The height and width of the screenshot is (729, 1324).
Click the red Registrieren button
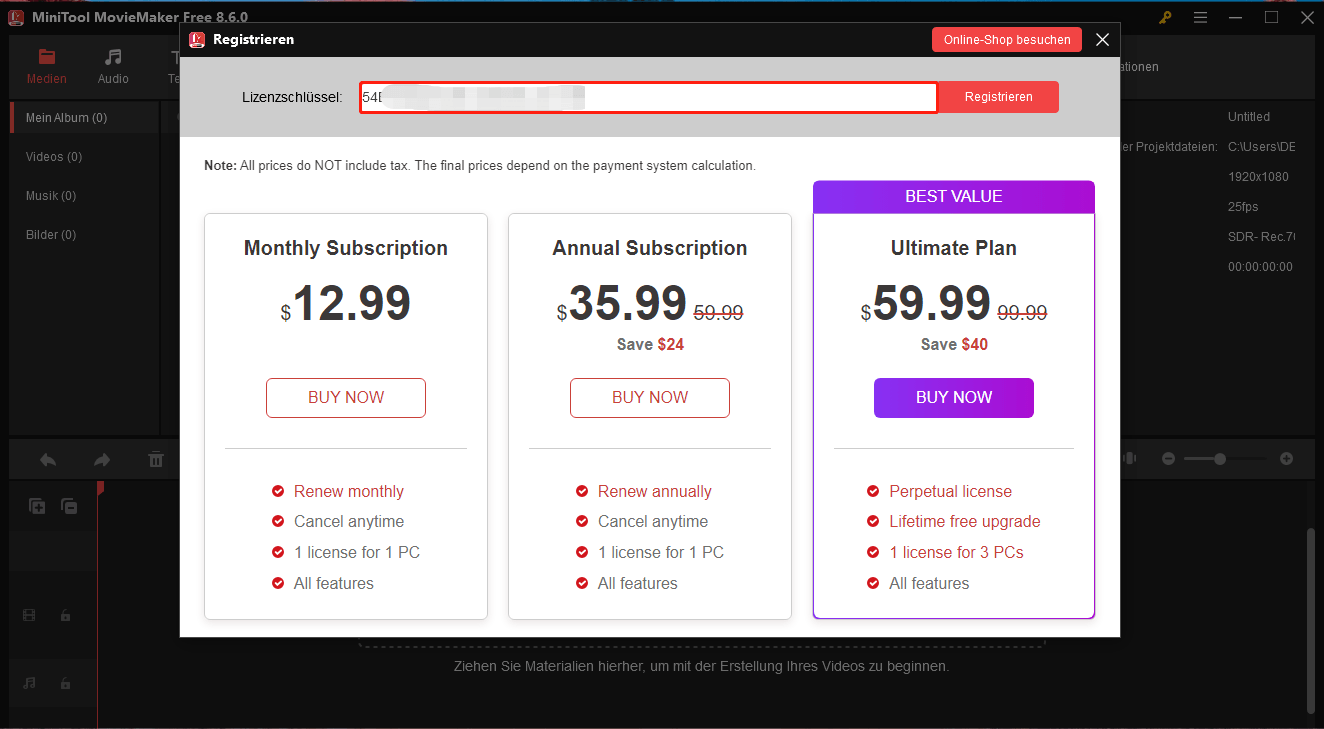point(999,97)
